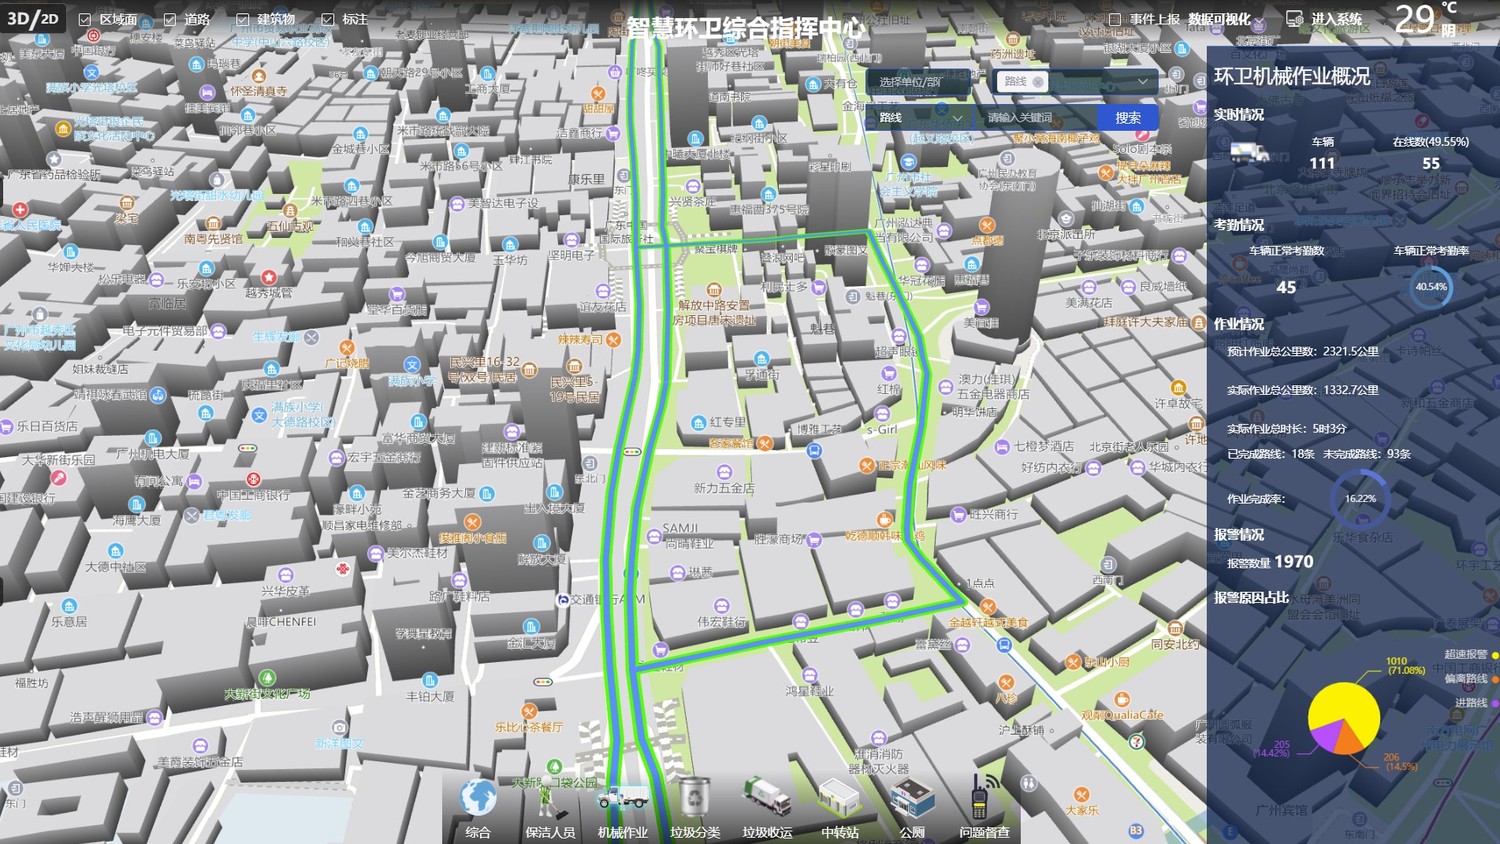1500x844 pixels.
Task: Click the 公厕 public toilet icon
Action: tap(912, 799)
